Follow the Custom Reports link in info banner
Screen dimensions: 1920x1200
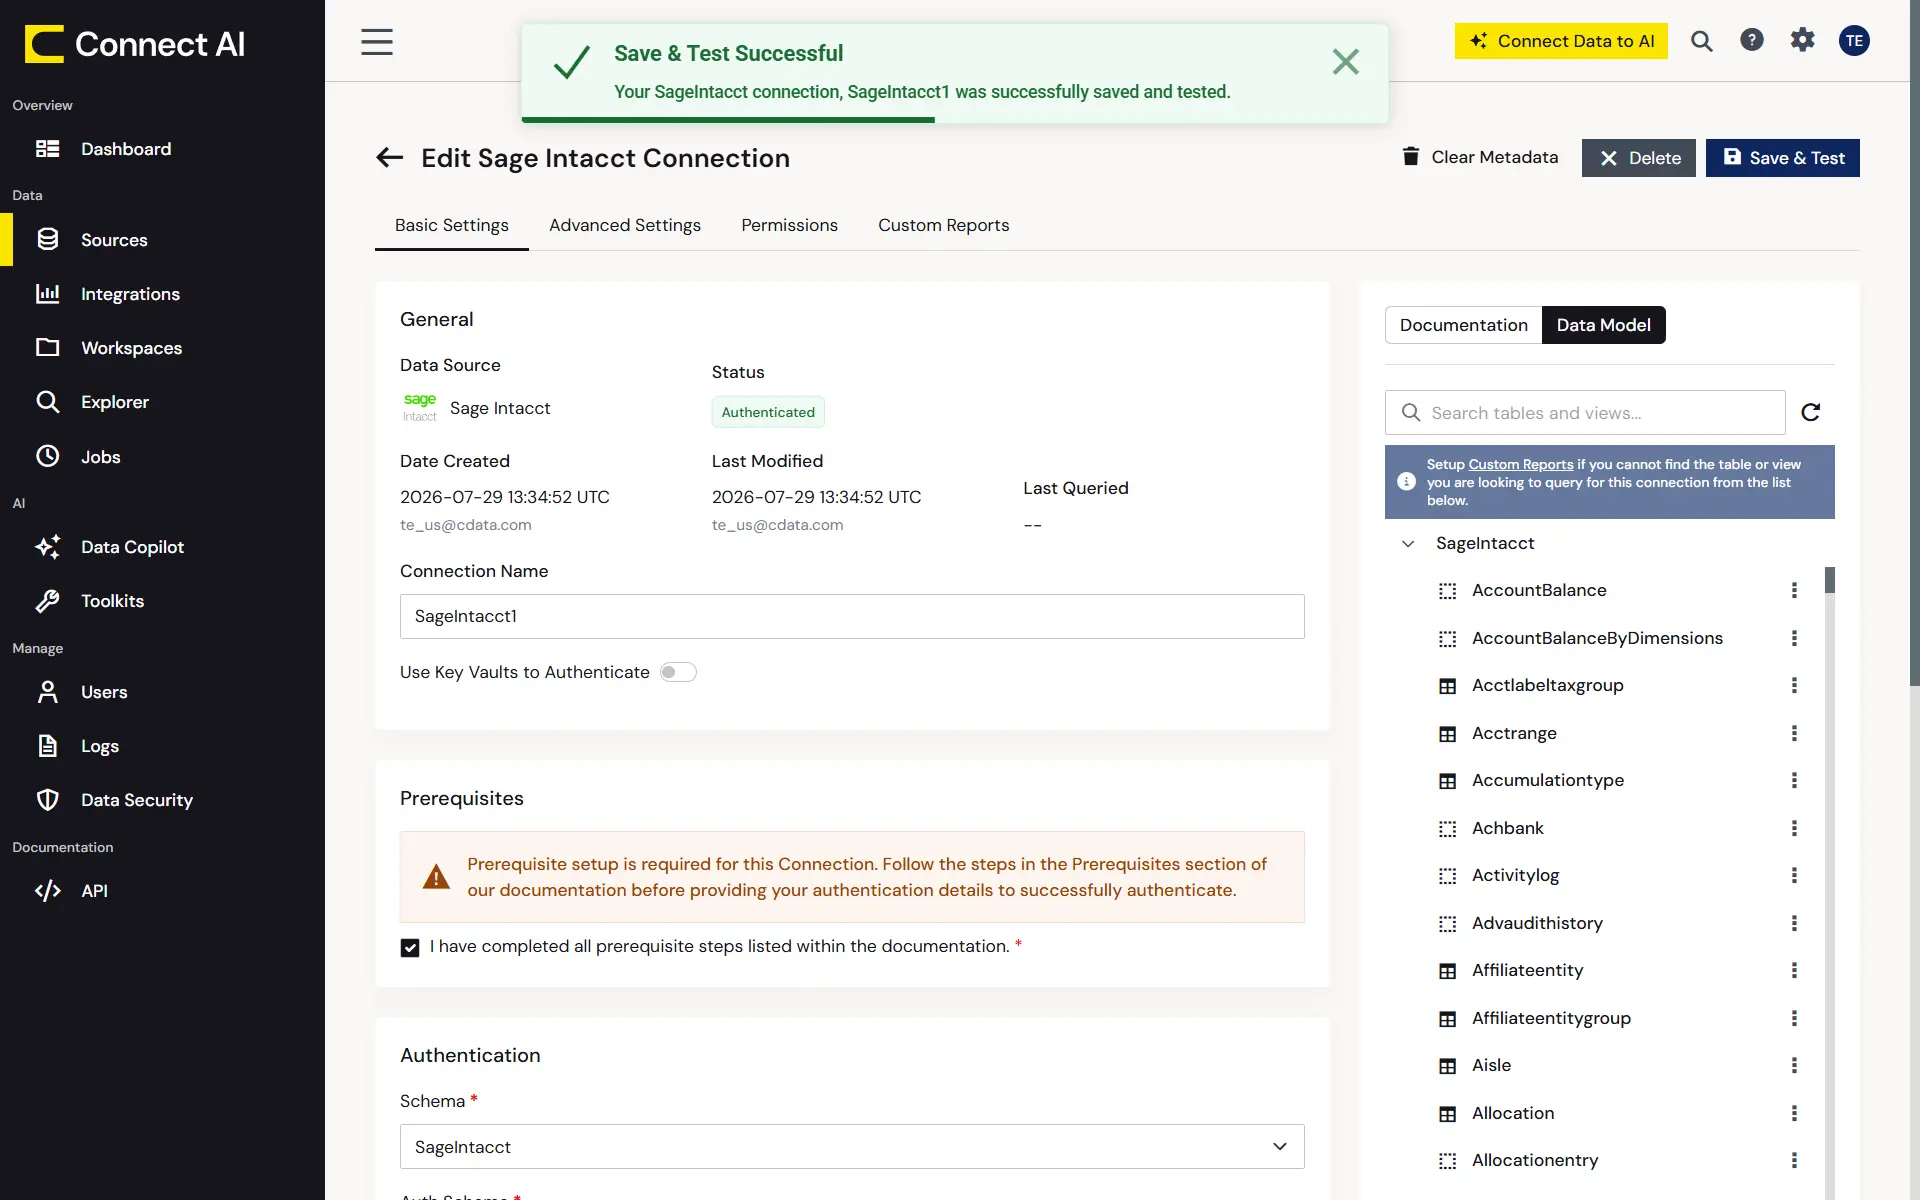click(x=1520, y=464)
